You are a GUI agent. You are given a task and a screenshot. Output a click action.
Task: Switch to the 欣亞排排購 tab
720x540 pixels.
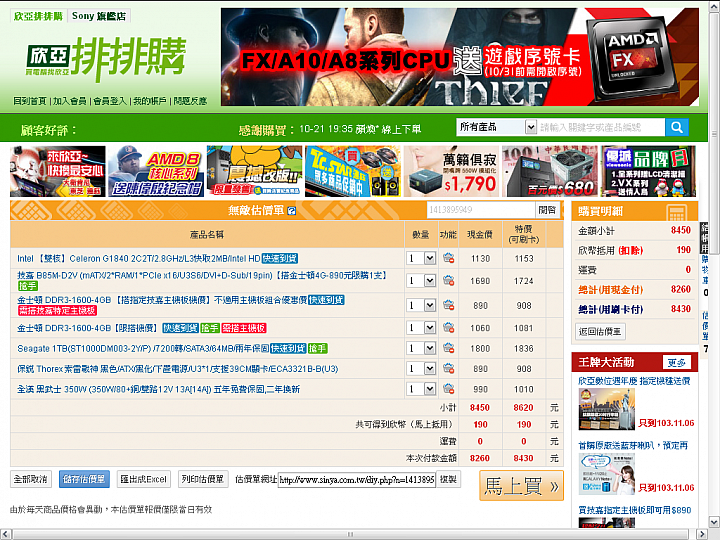[x=39, y=16]
